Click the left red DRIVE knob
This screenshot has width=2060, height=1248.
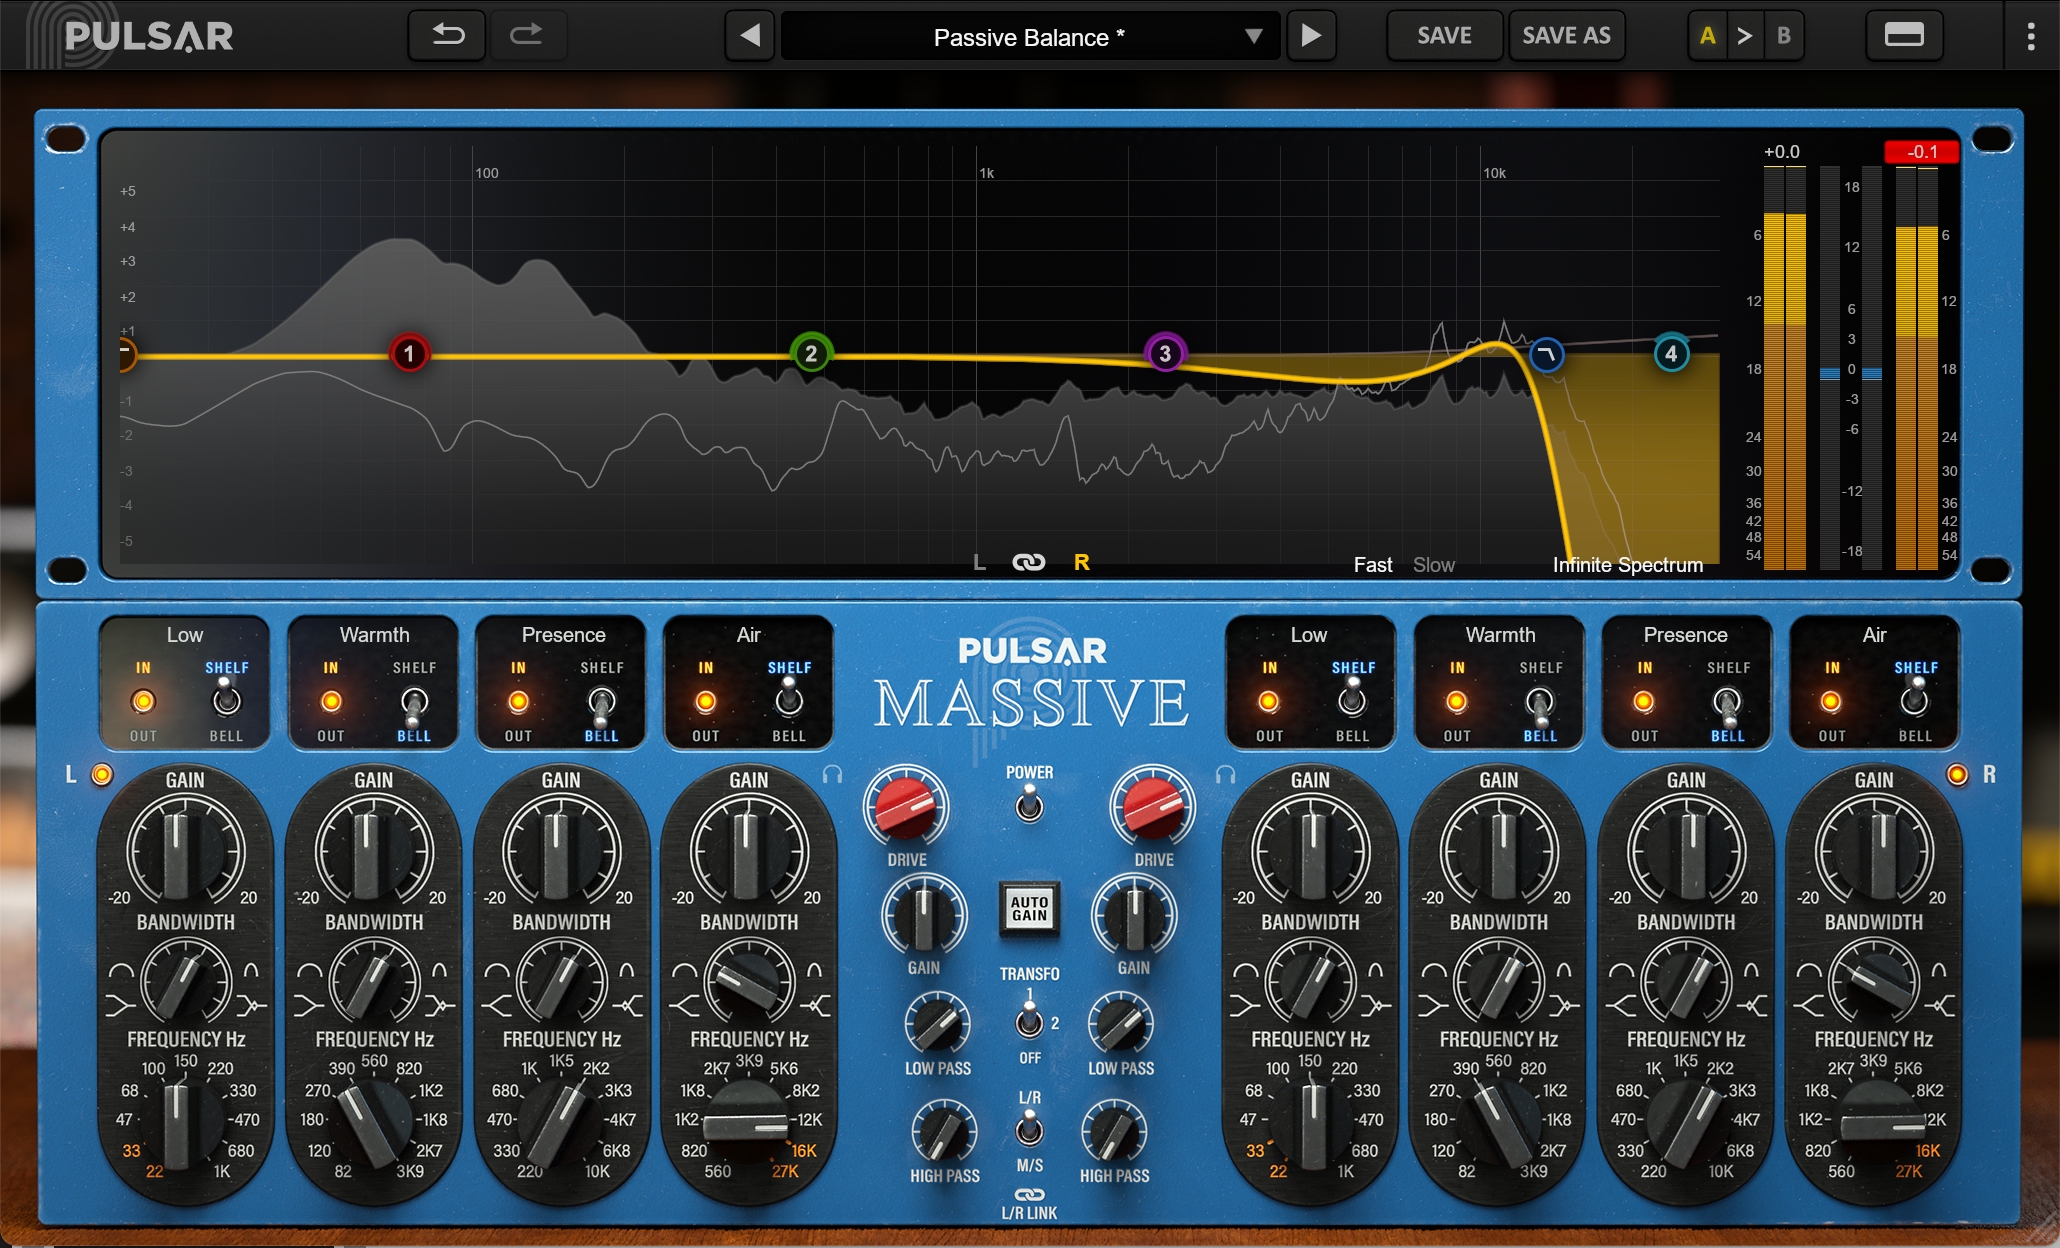(x=905, y=806)
